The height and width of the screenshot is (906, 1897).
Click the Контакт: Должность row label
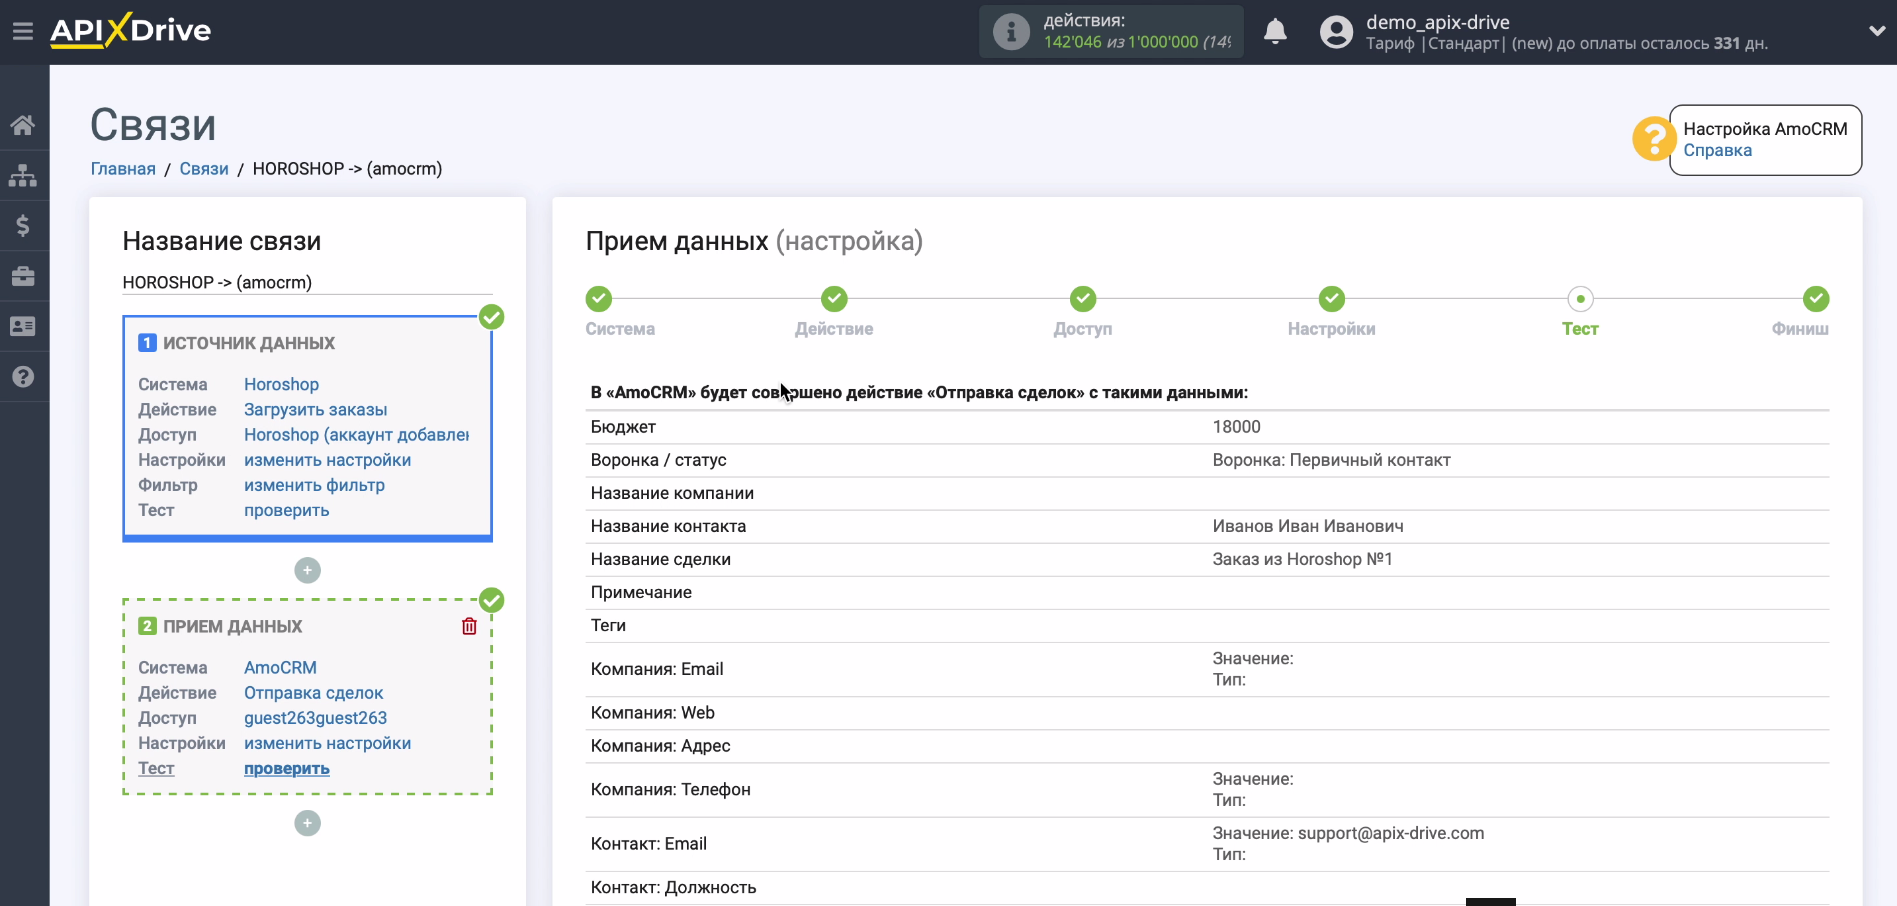(x=673, y=888)
